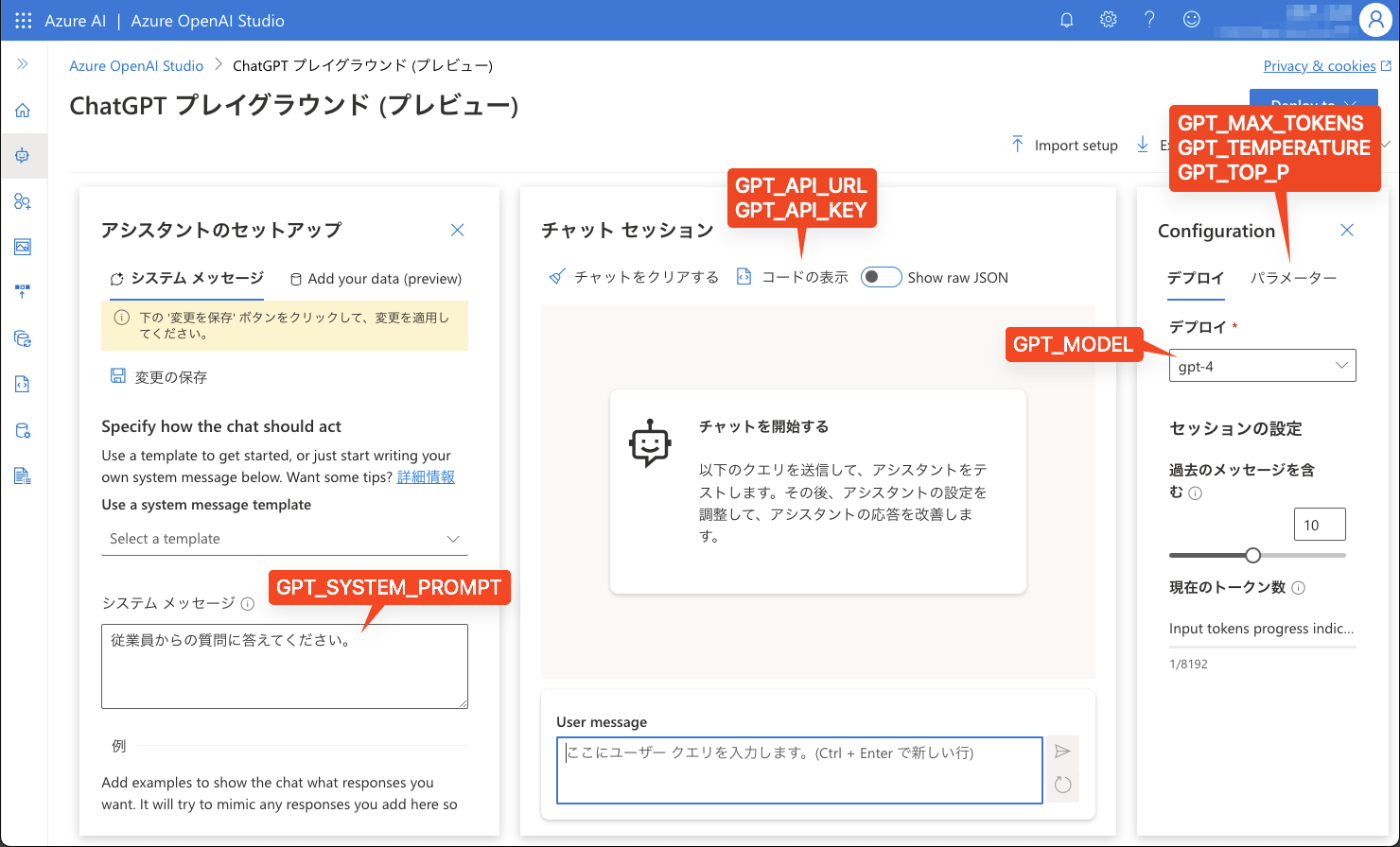Click the send message arrow icon
1400x847 pixels.
pyautogui.click(x=1062, y=751)
